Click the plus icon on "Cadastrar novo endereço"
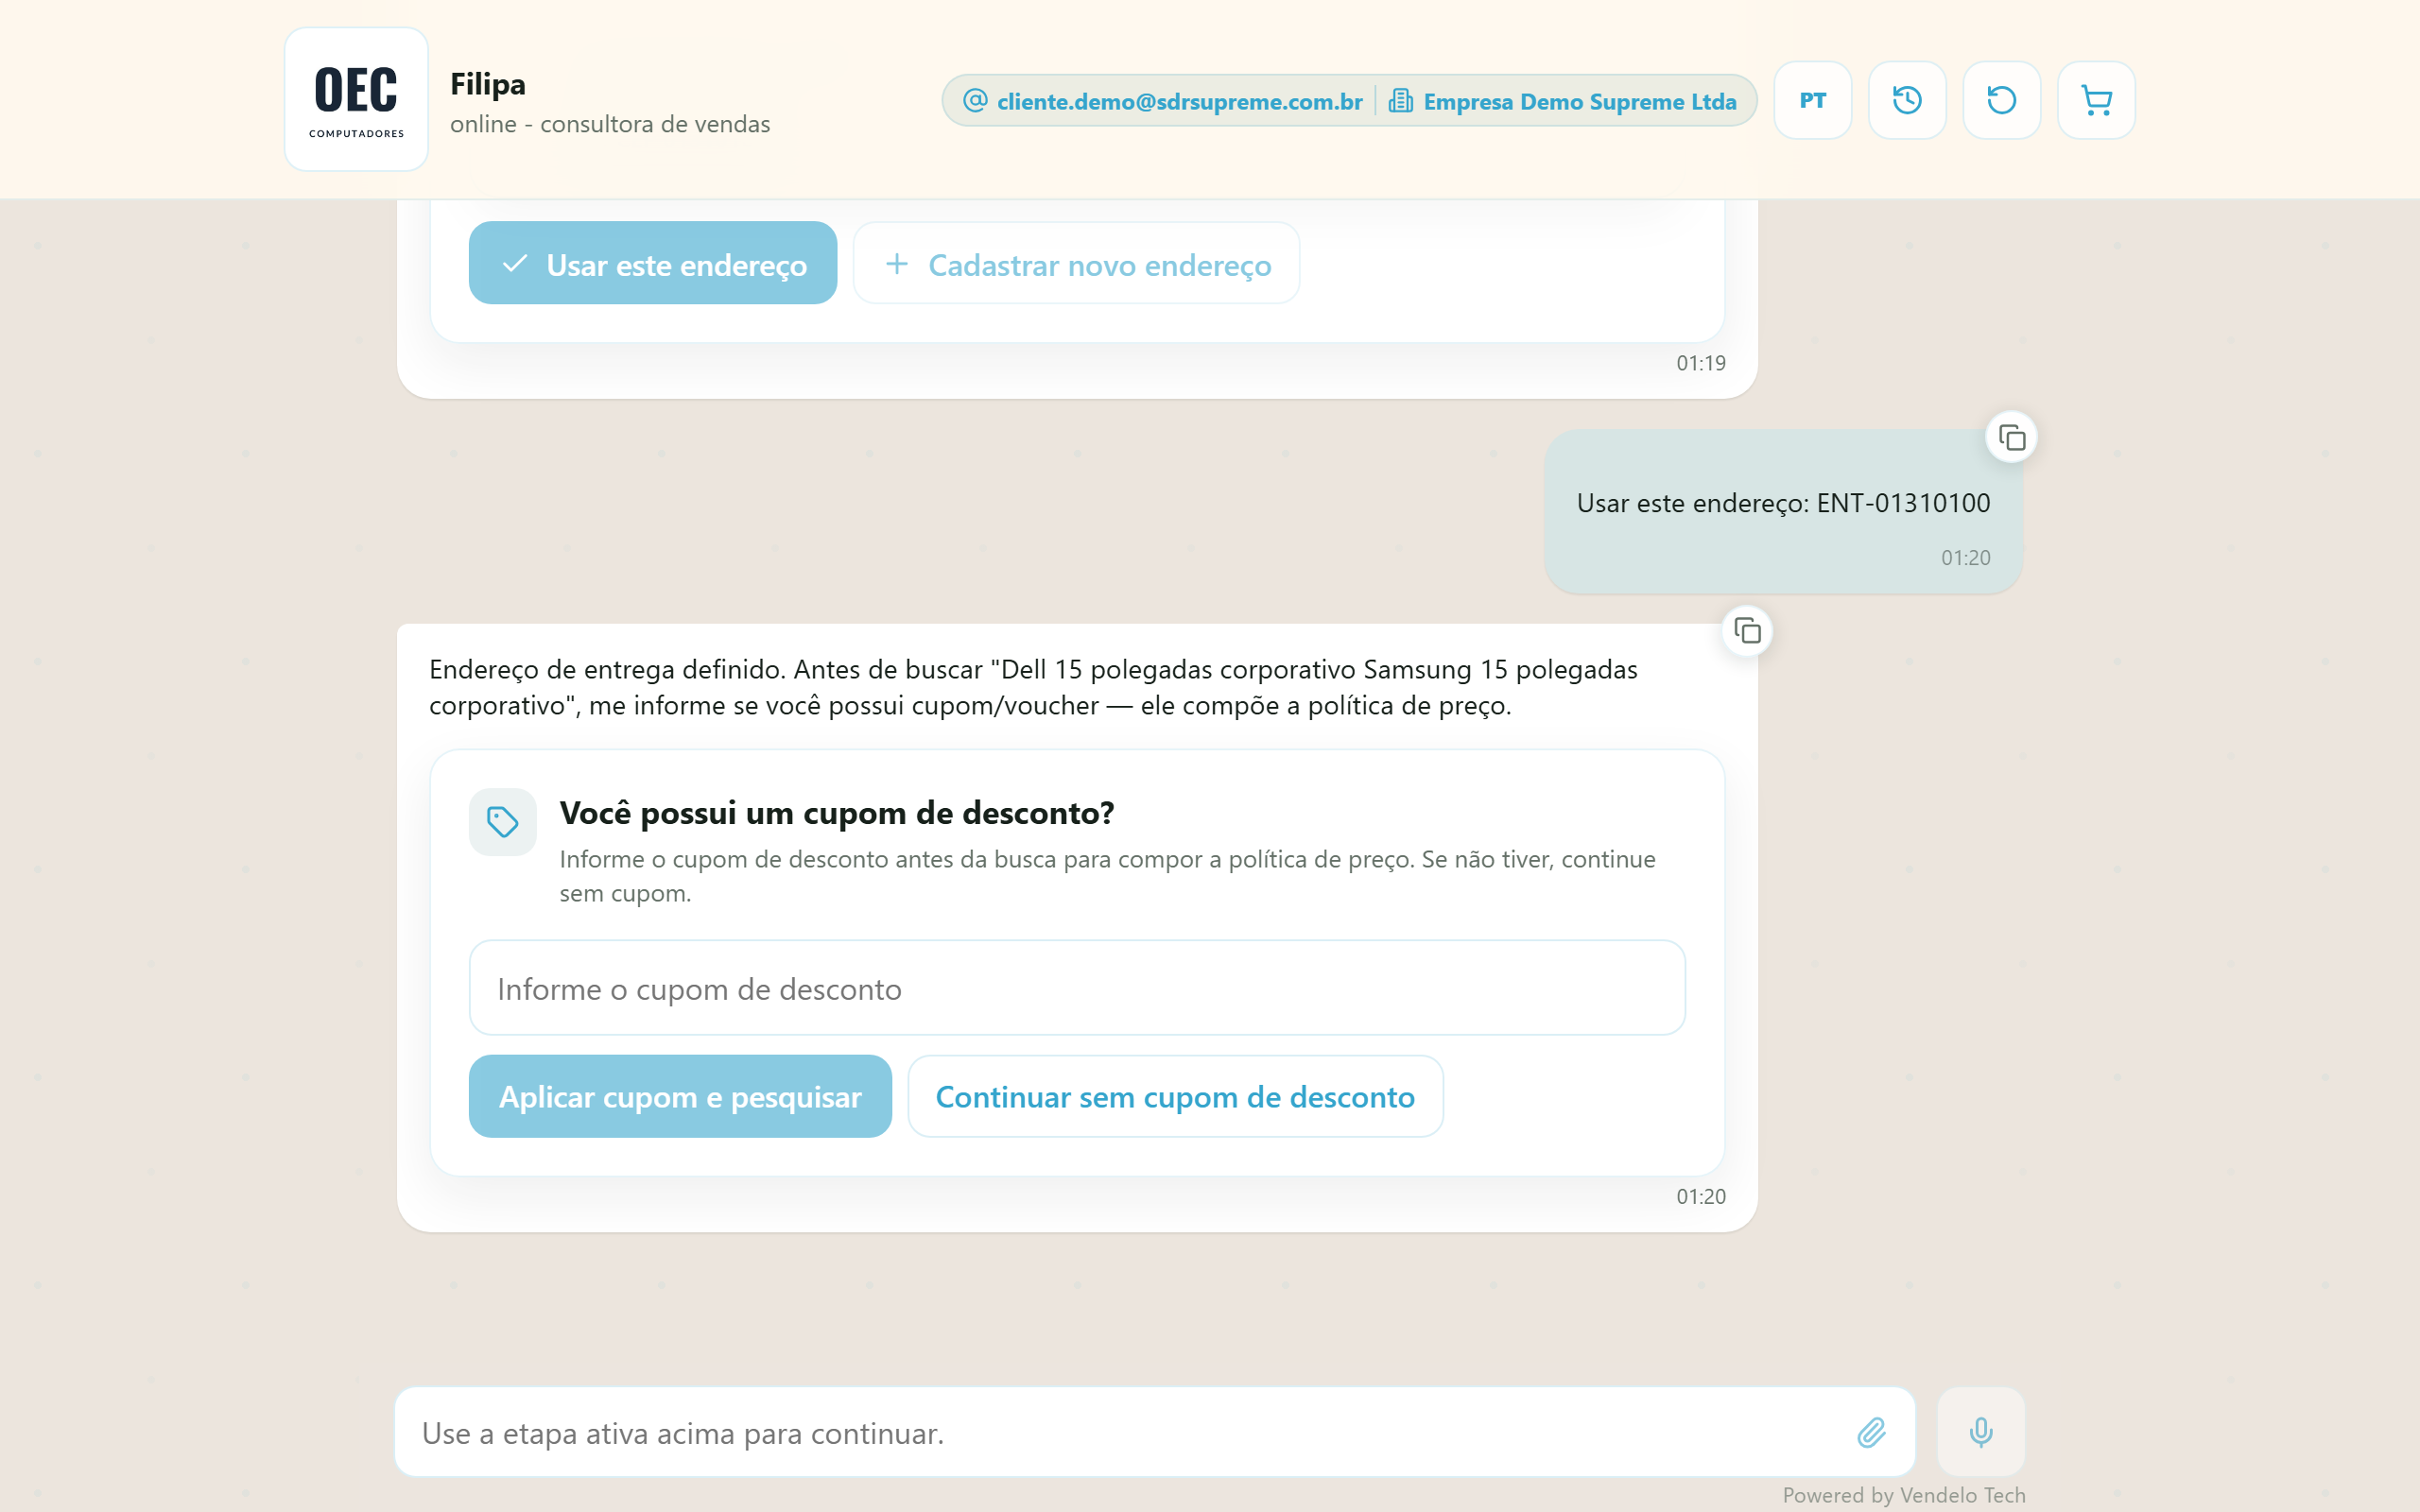This screenshot has width=2420, height=1512. [x=897, y=264]
